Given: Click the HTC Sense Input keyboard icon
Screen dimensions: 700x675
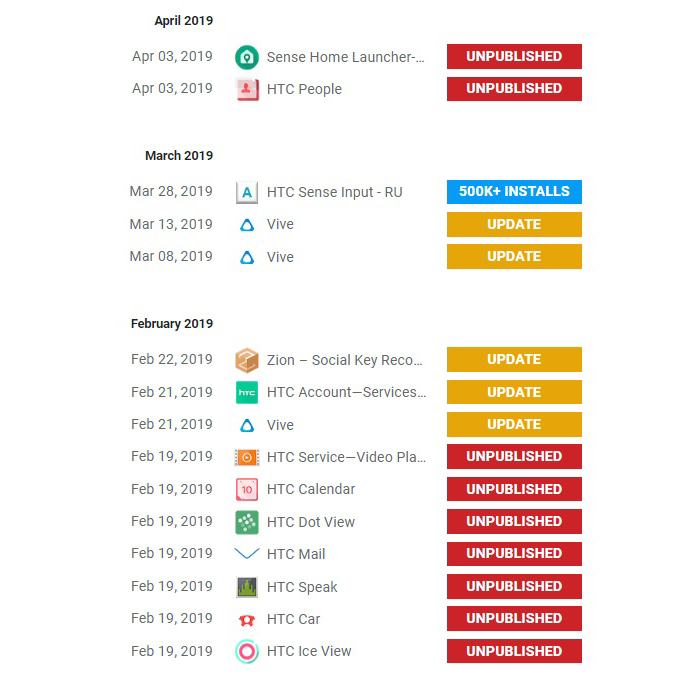Looking at the screenshot, I should point(247,192).
